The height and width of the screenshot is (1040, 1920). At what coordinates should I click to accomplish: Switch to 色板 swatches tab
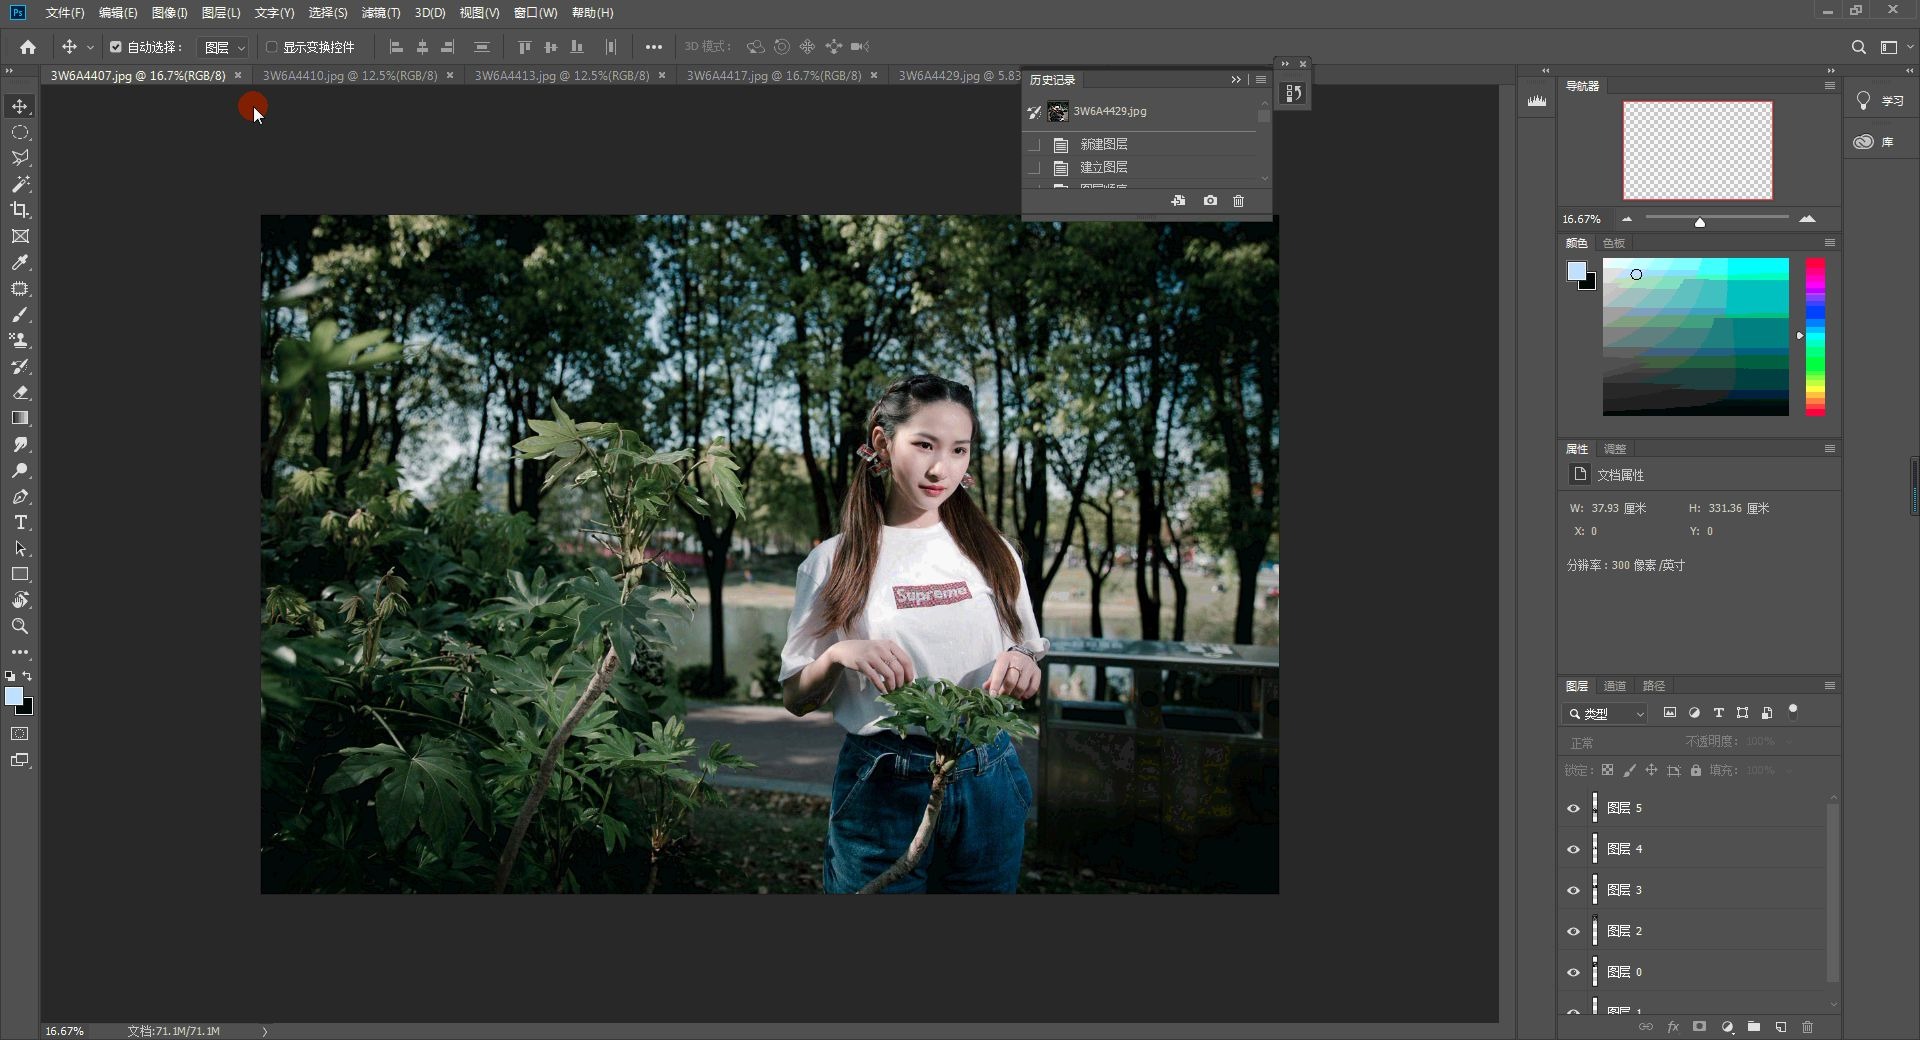pyautogui.click(x=1614, y=243)
